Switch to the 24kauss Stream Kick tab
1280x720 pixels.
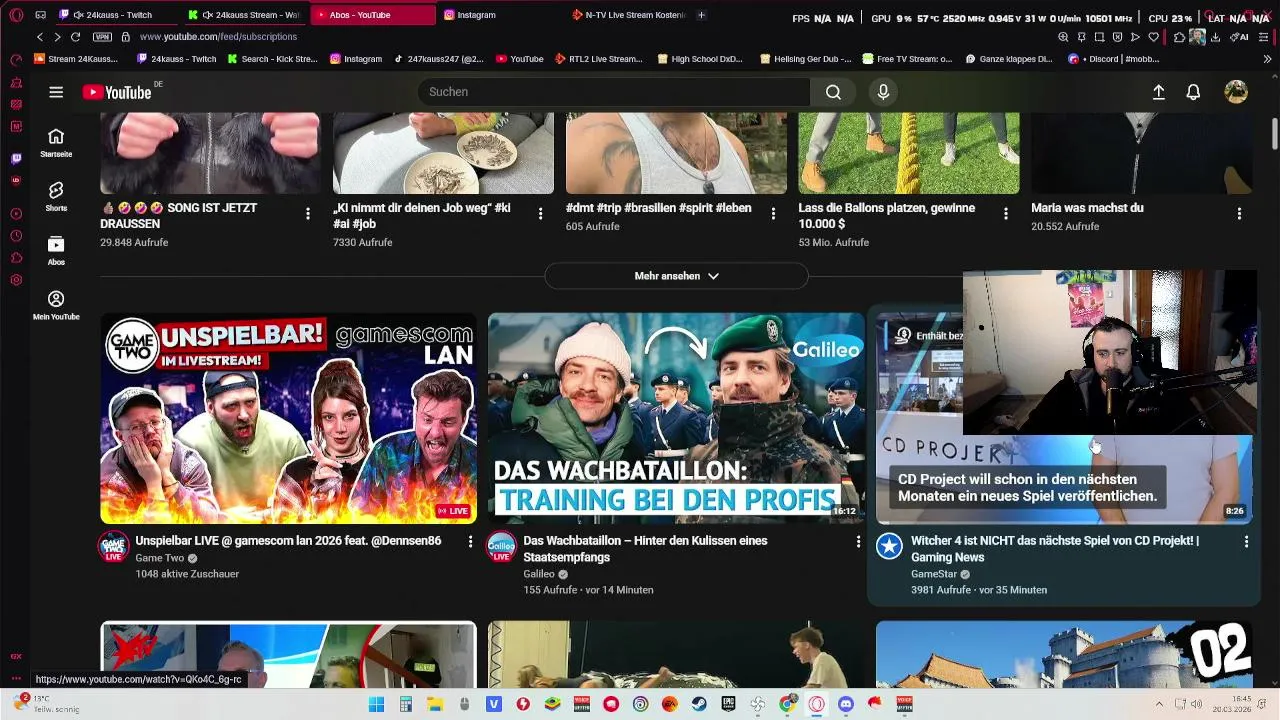click(246, 15)
